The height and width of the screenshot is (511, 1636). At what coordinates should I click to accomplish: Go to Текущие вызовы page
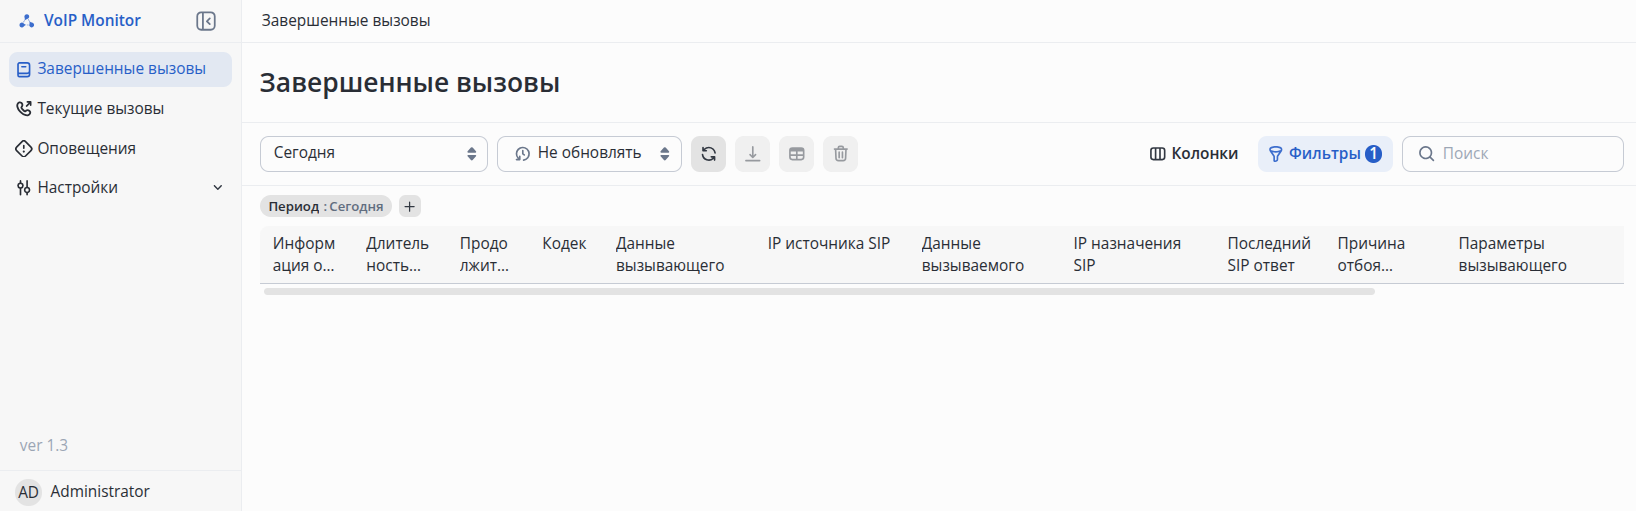coord(100,109)
